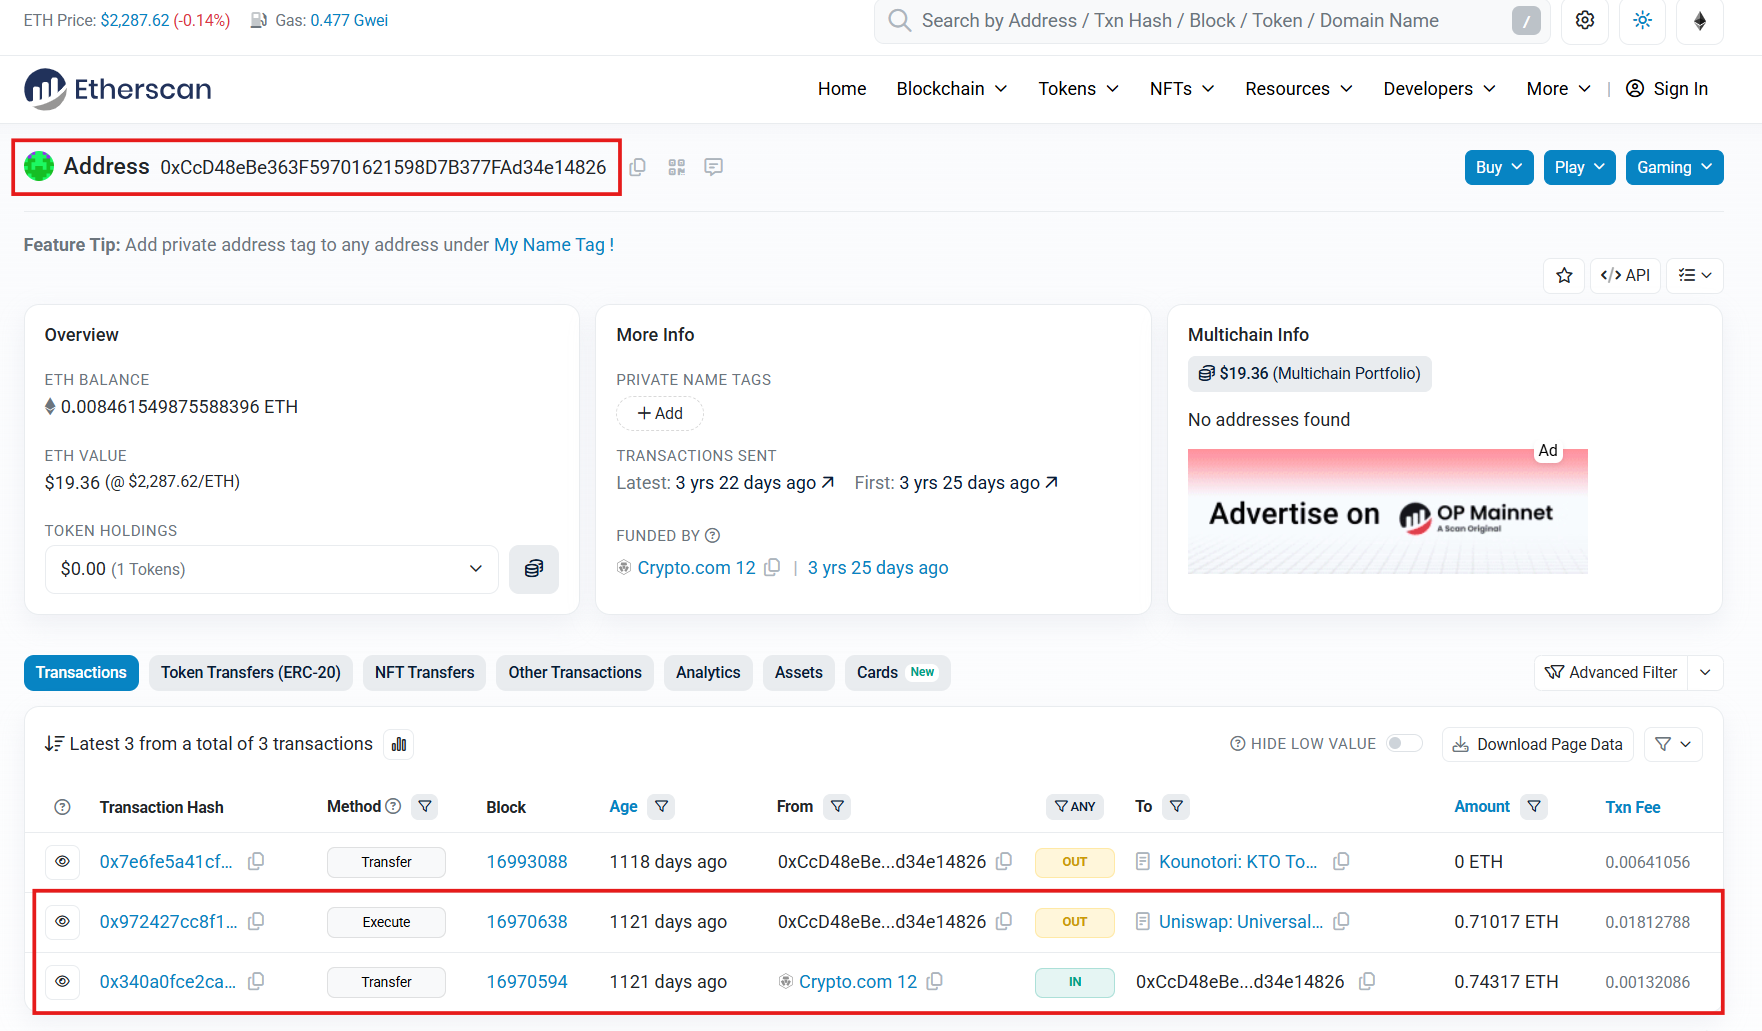
Task: Copy the Kounotori KTO Token address
Action: click(x=1341, y=861)
